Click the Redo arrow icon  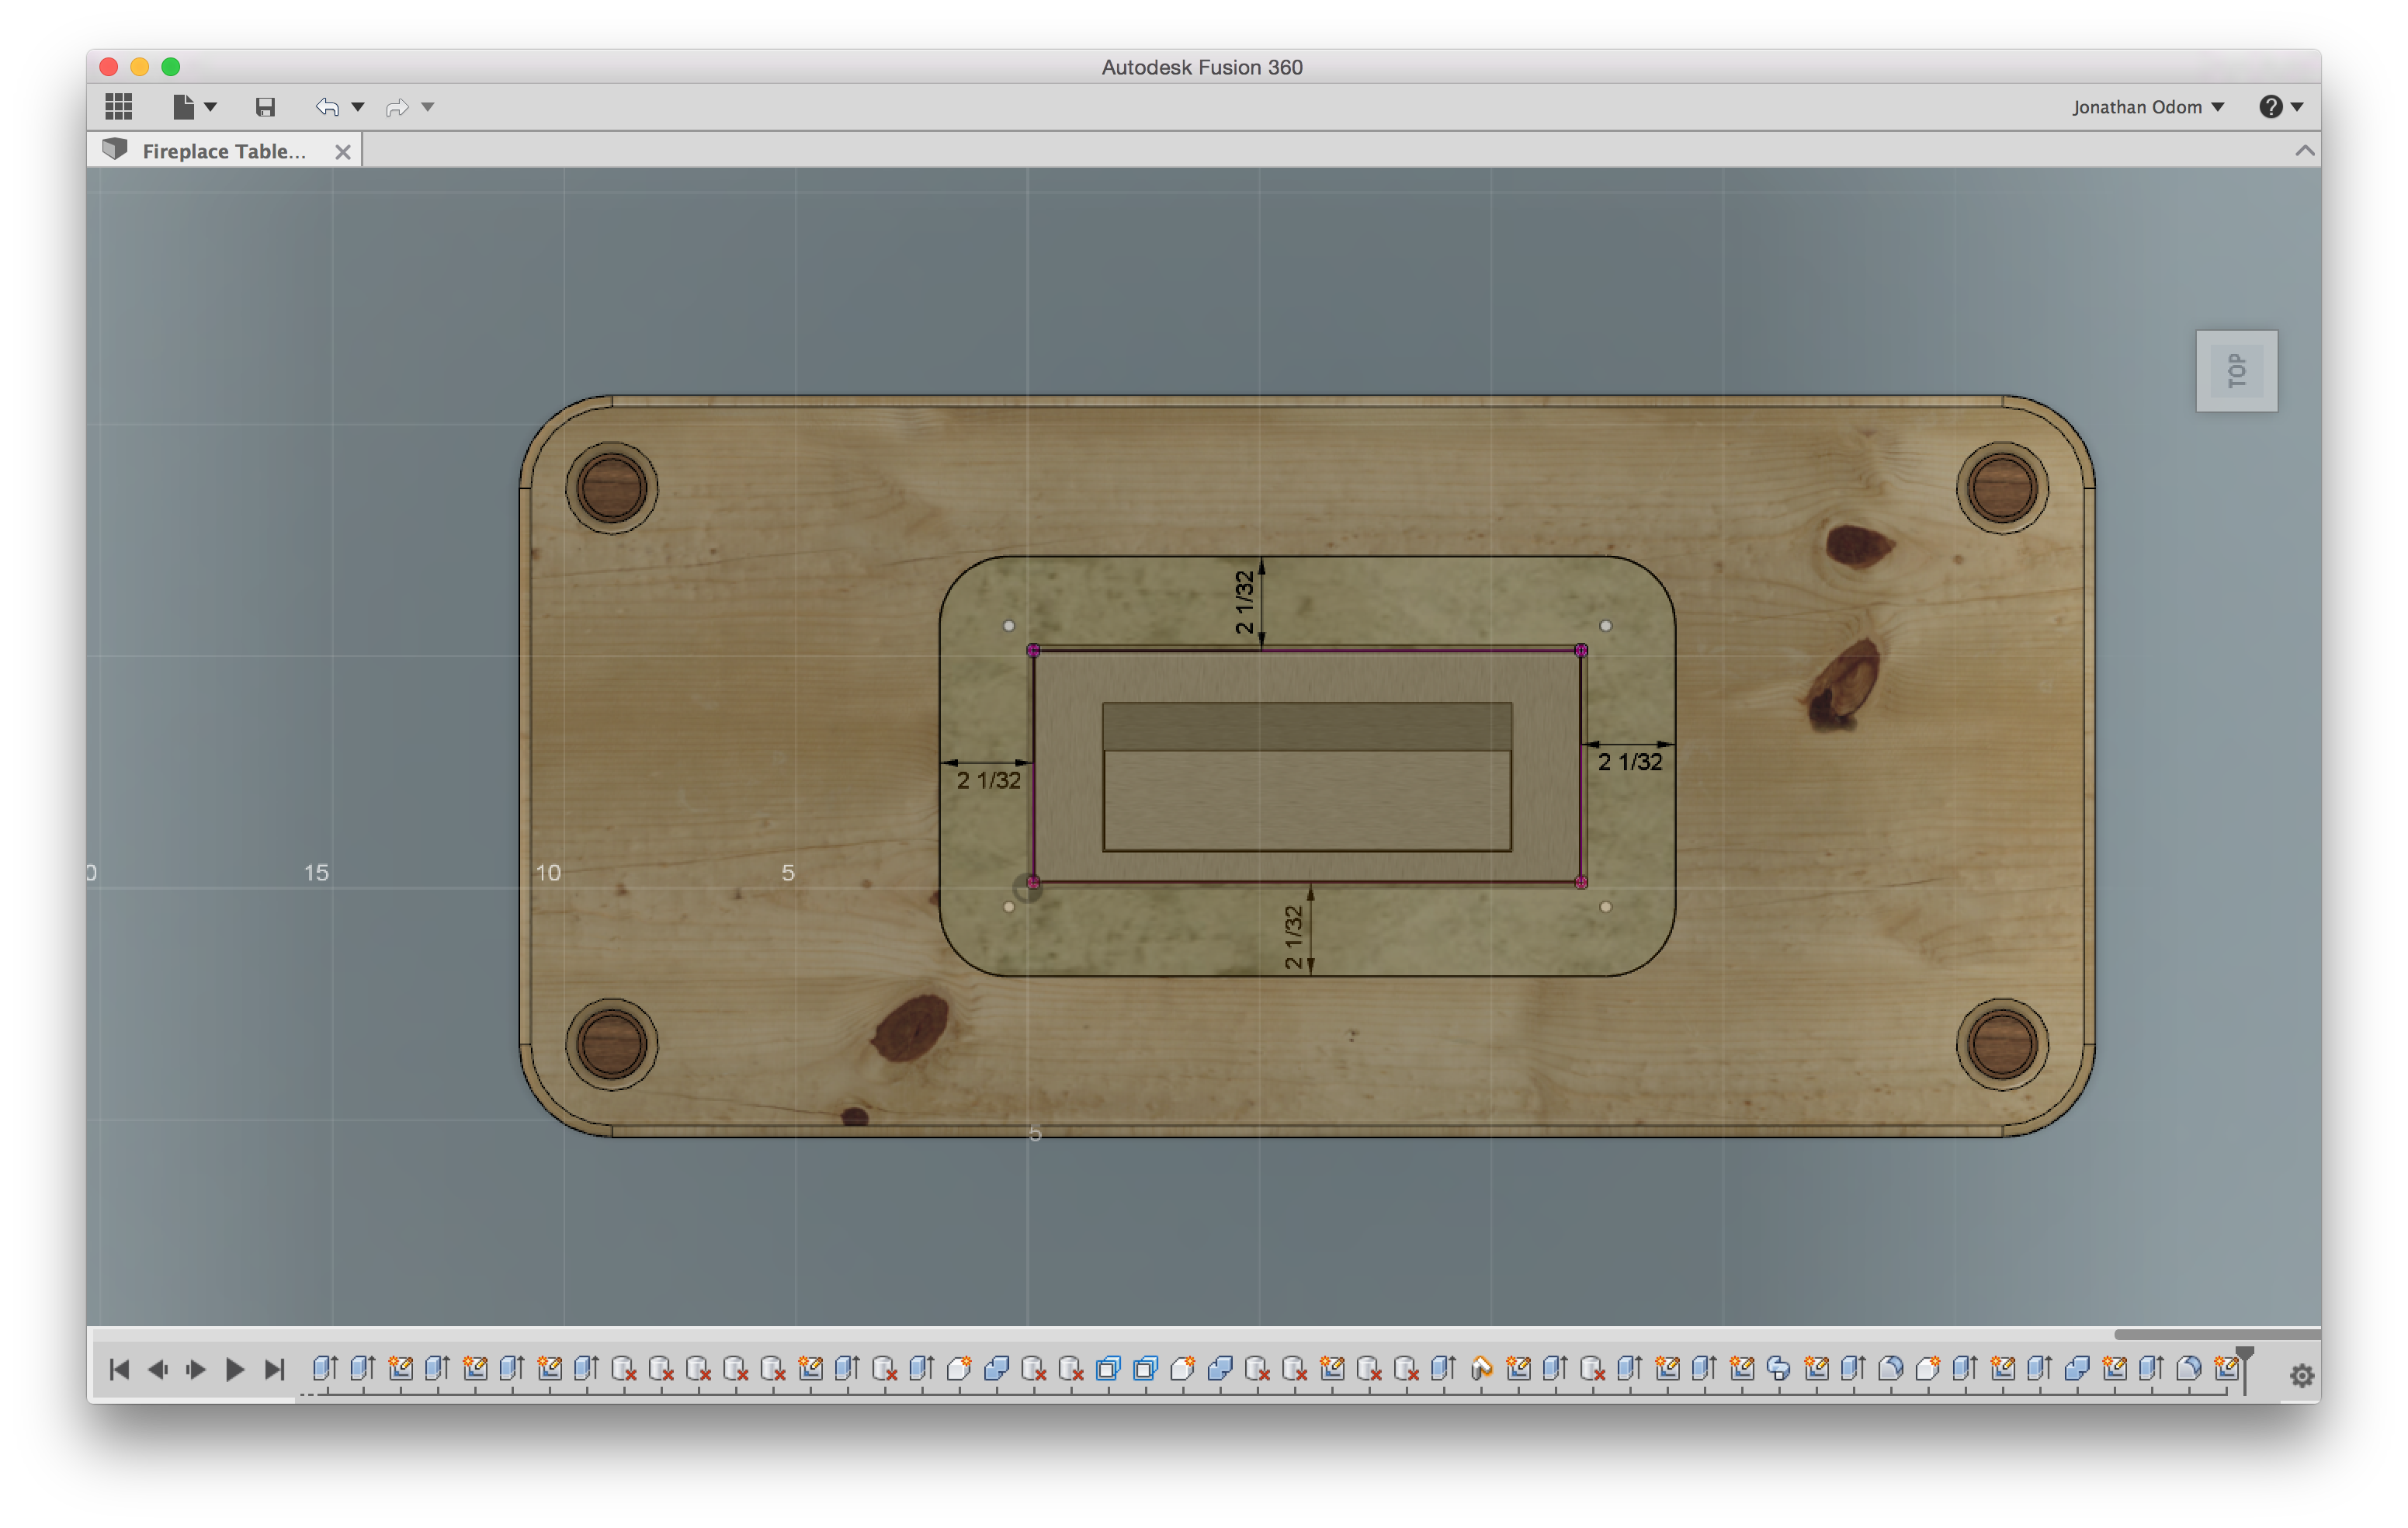397,106
